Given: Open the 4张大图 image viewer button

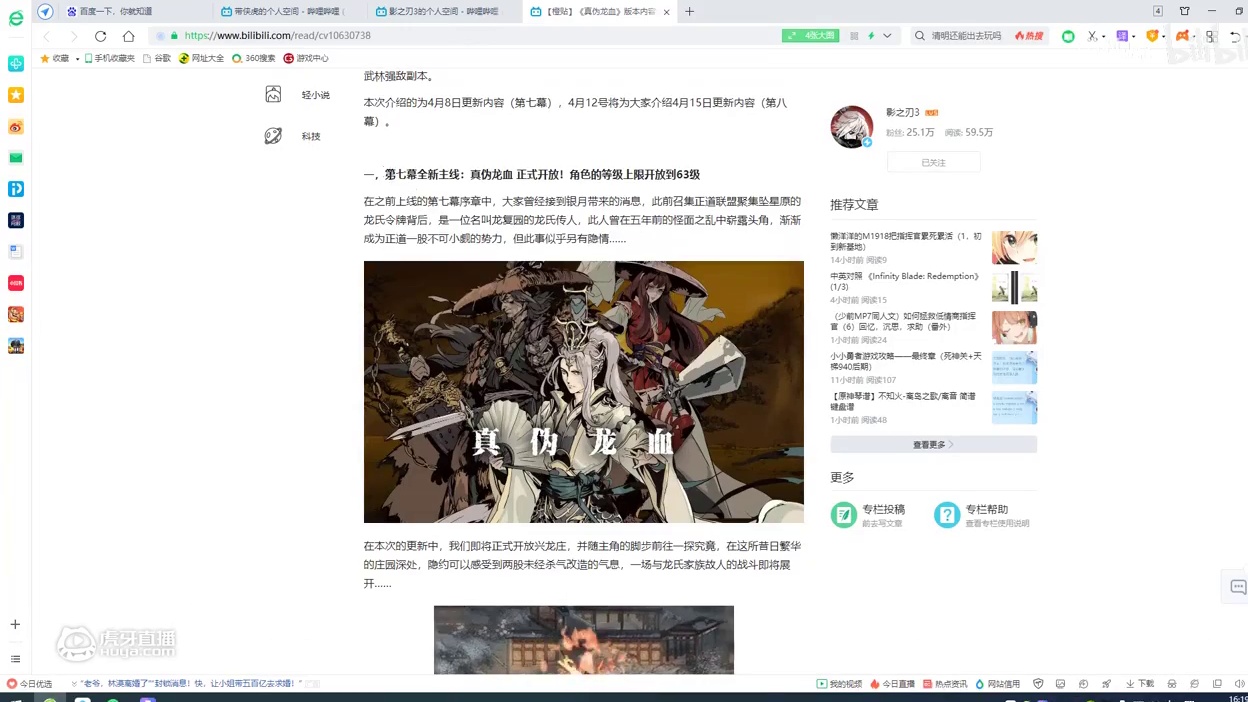Looking at the screenshot, I should tap(811, 36).
